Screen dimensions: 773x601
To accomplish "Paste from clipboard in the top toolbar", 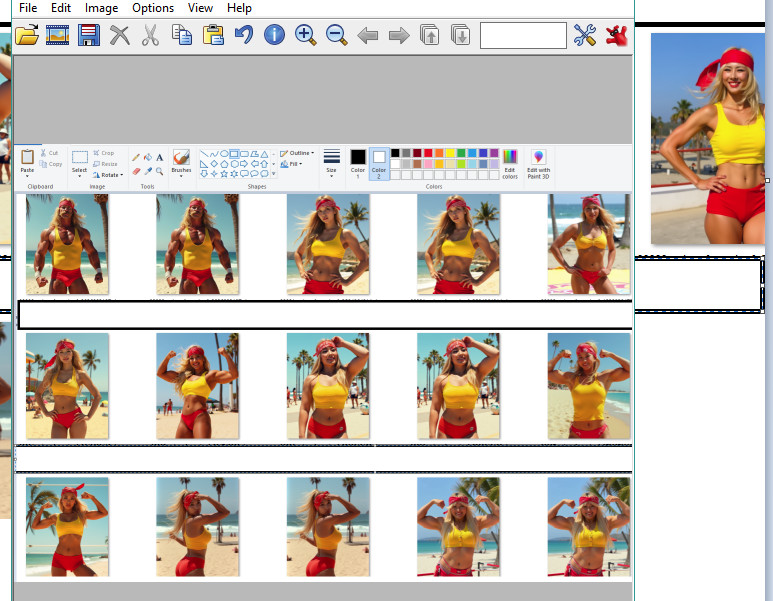I will point(213,35).
